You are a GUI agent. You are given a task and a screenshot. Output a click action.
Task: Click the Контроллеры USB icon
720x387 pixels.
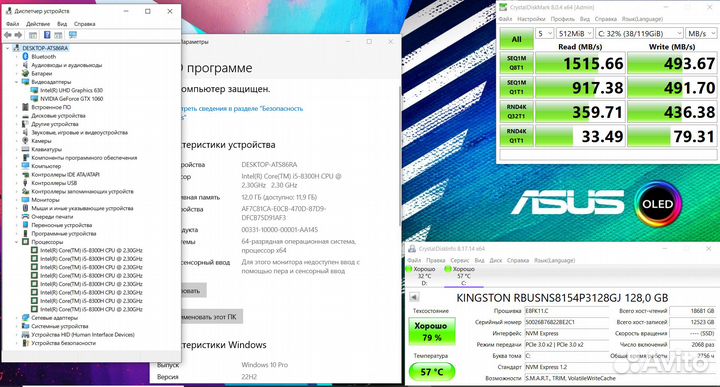click(x=26, y=183)
